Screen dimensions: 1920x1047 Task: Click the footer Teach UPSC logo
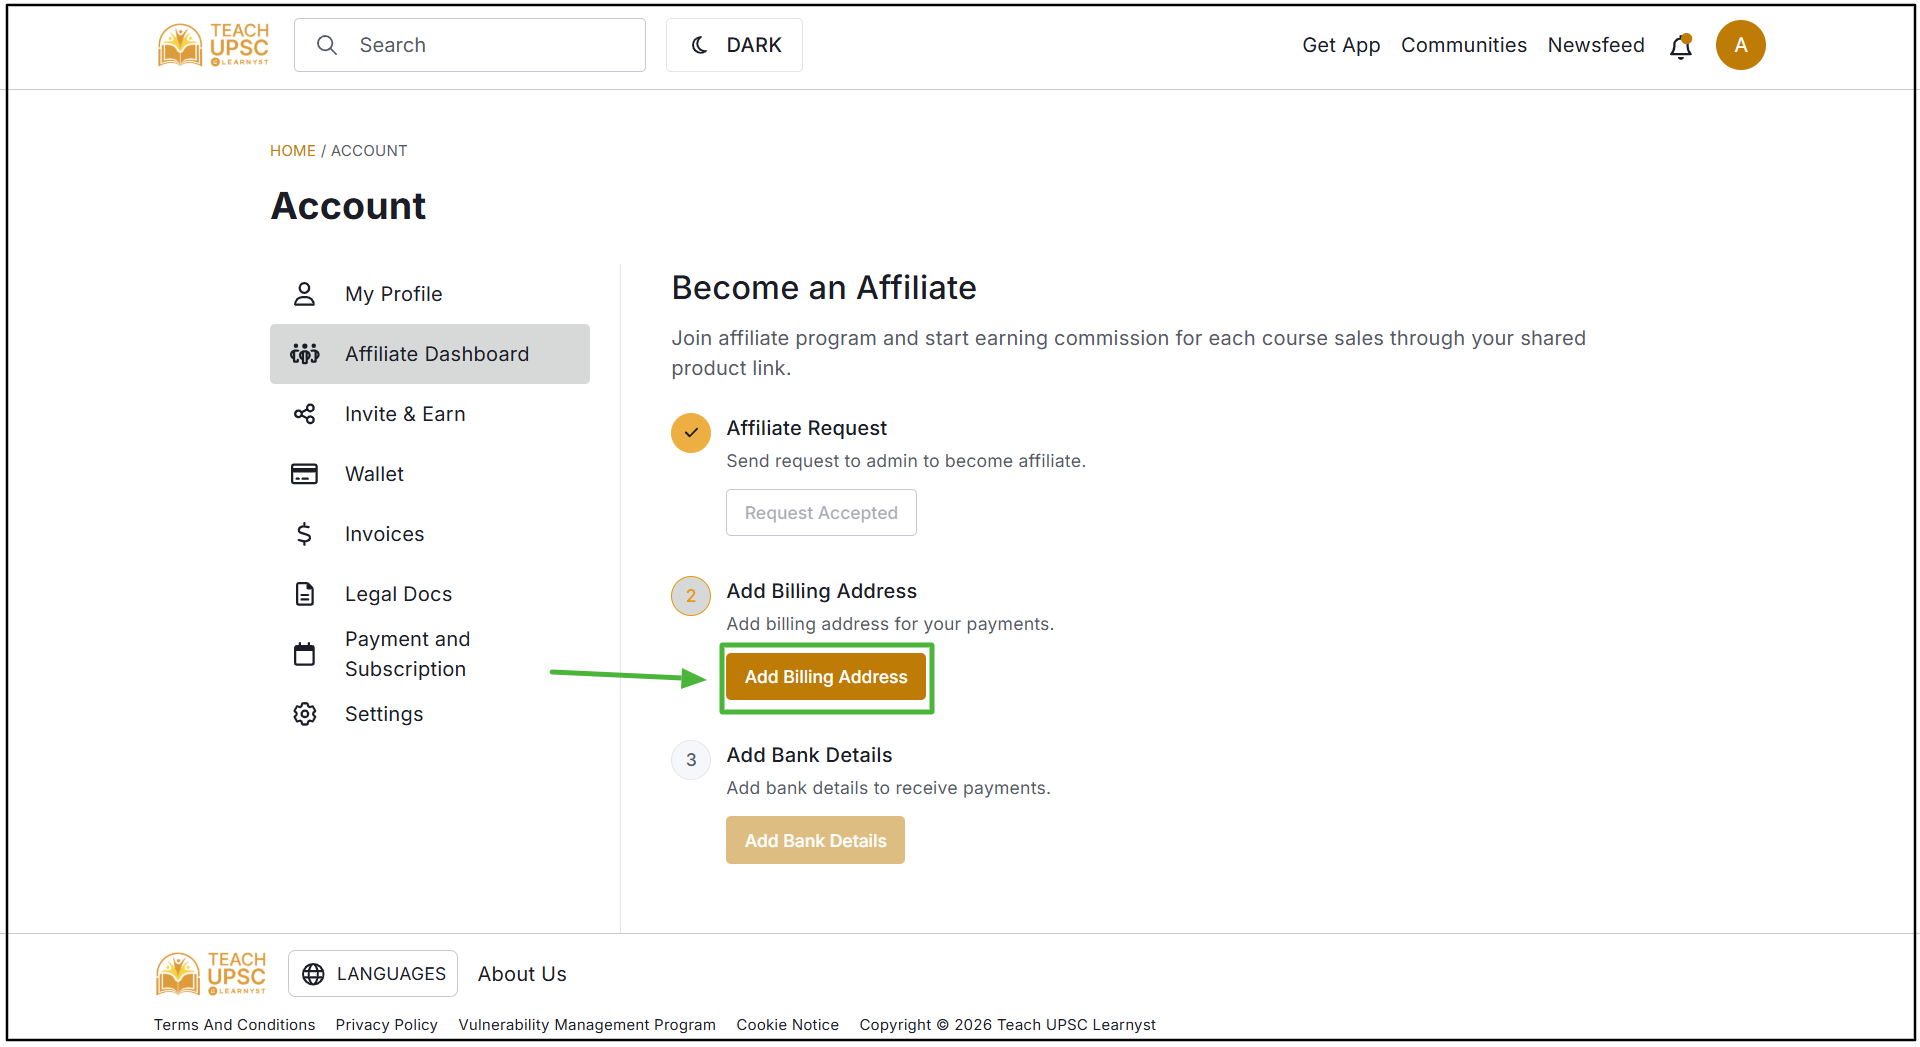pyautogui.click(x=211, y=974)
